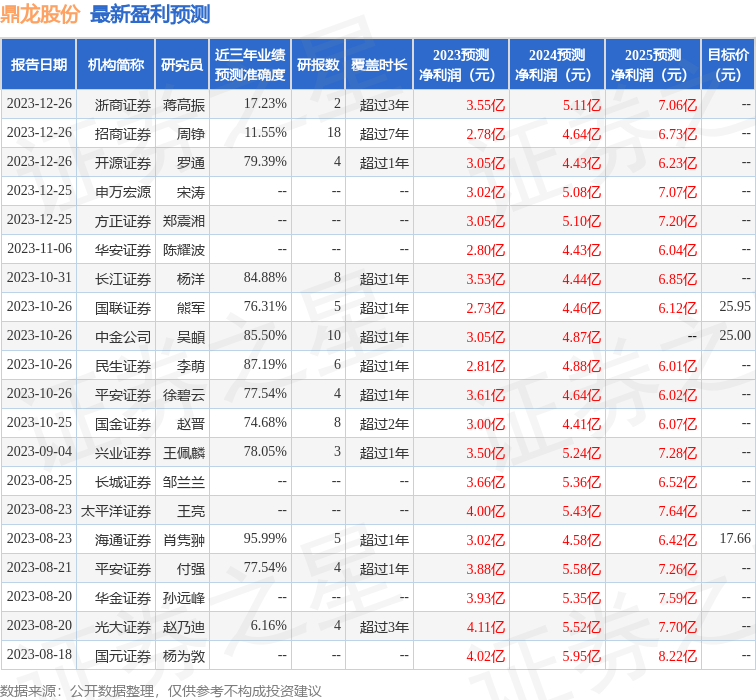The width and height of the screenshot is (756, 700).
Task: Click the 95.99% accuracy value
Action: [265, 538]
